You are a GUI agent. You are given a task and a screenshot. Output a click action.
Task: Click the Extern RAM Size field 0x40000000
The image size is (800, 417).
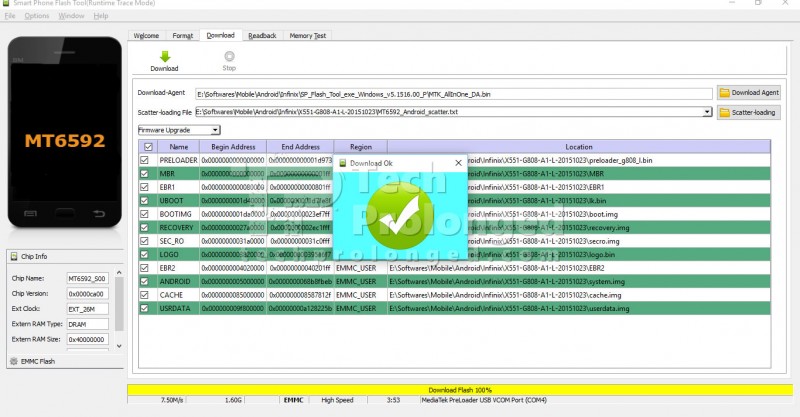pyautogui.click(x=87, y=339)
